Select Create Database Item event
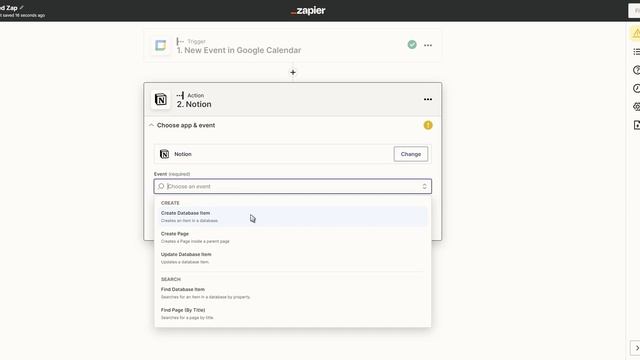640x360 pixels. pos(293,216)
